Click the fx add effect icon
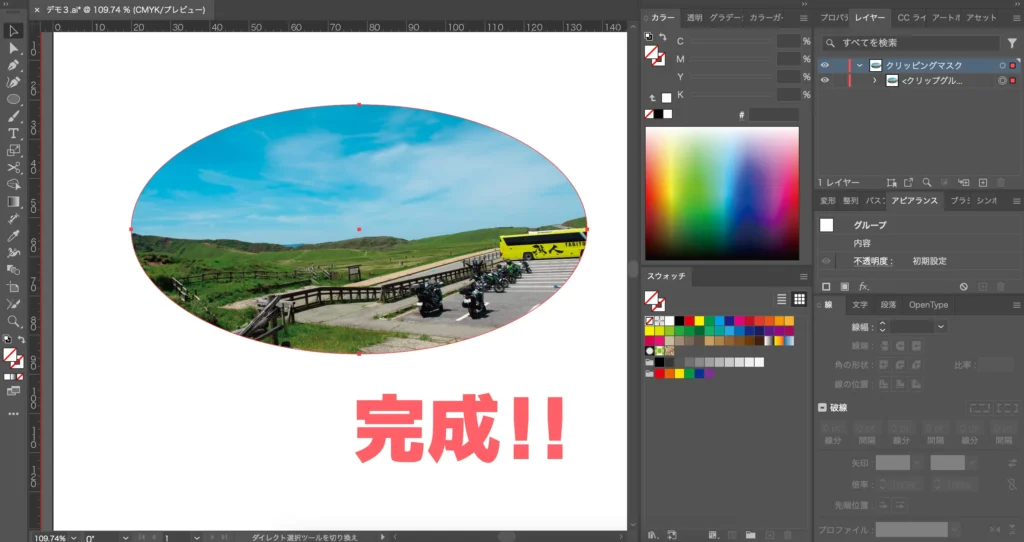This screenshot has width=1024, height=542. coord(864,286)
